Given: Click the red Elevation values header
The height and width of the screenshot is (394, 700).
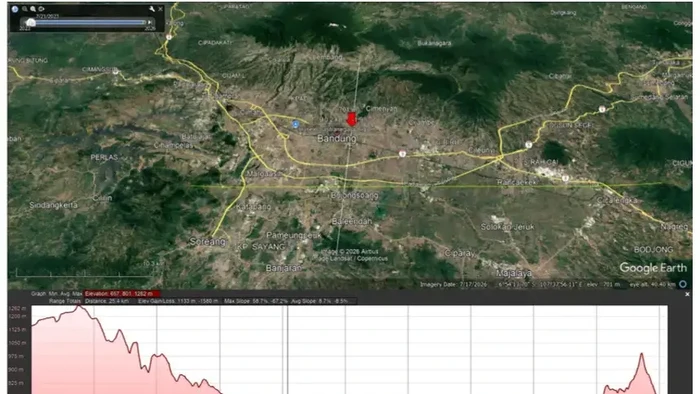Looking at the screenshot, I should (x=122, y=294).
